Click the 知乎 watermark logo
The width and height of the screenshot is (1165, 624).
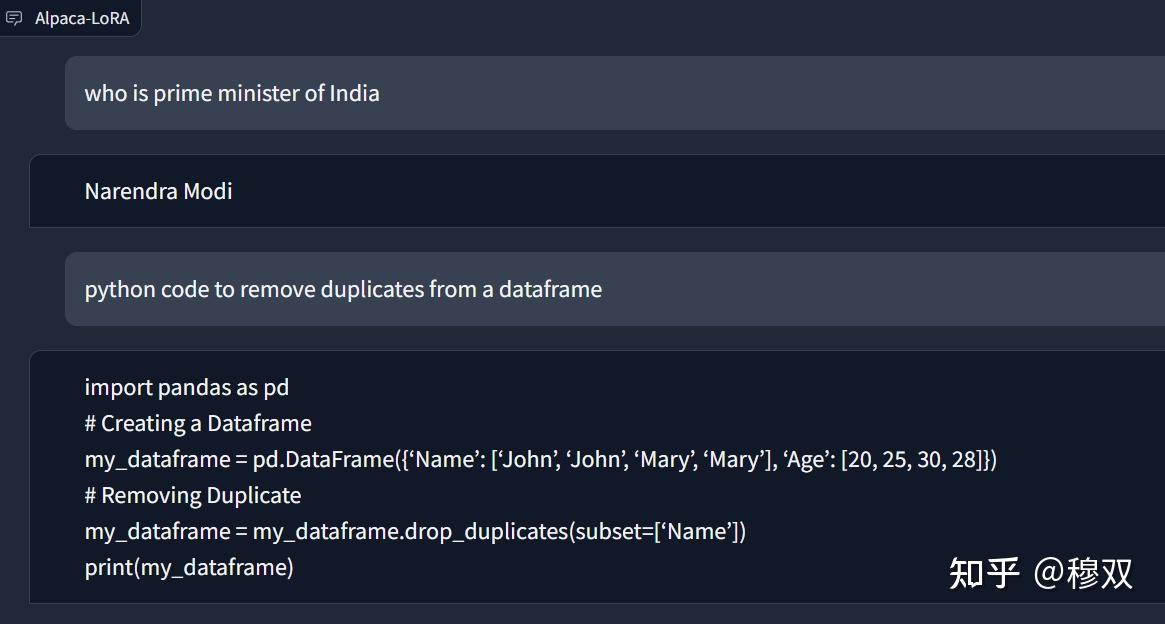click(x=984, y=573)
